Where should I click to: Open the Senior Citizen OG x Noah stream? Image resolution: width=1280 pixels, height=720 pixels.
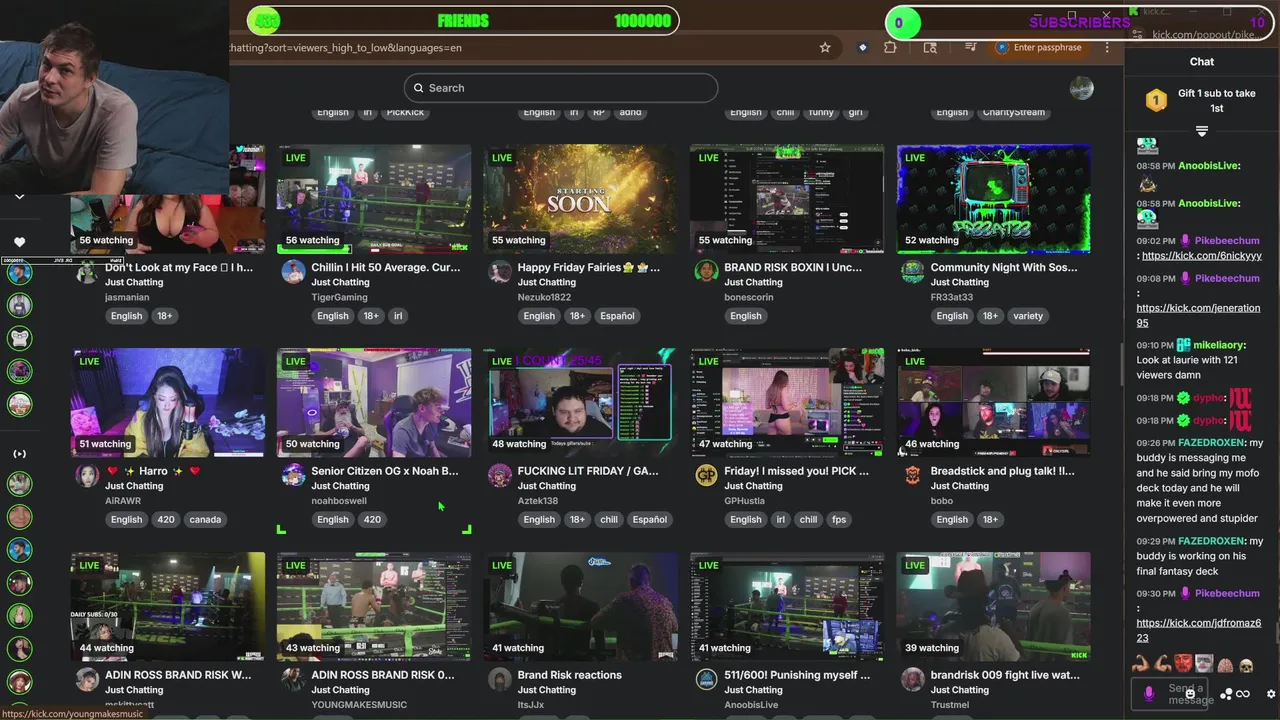coord(374,402)
